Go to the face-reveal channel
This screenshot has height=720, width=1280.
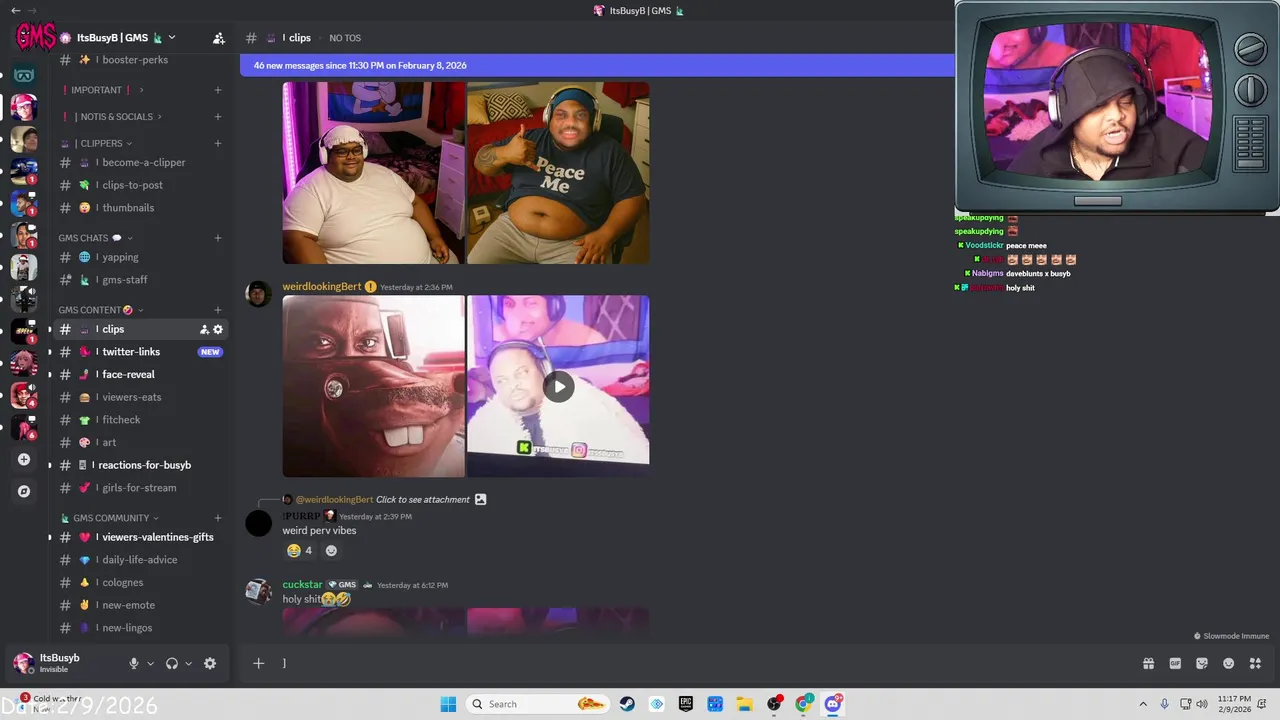(x=140, y=374)
